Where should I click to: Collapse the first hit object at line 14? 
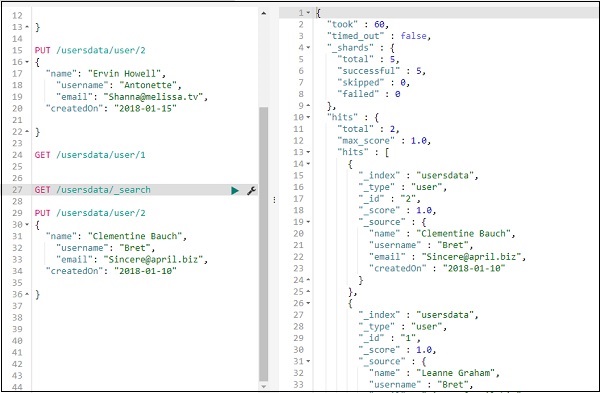pos(308,164)
